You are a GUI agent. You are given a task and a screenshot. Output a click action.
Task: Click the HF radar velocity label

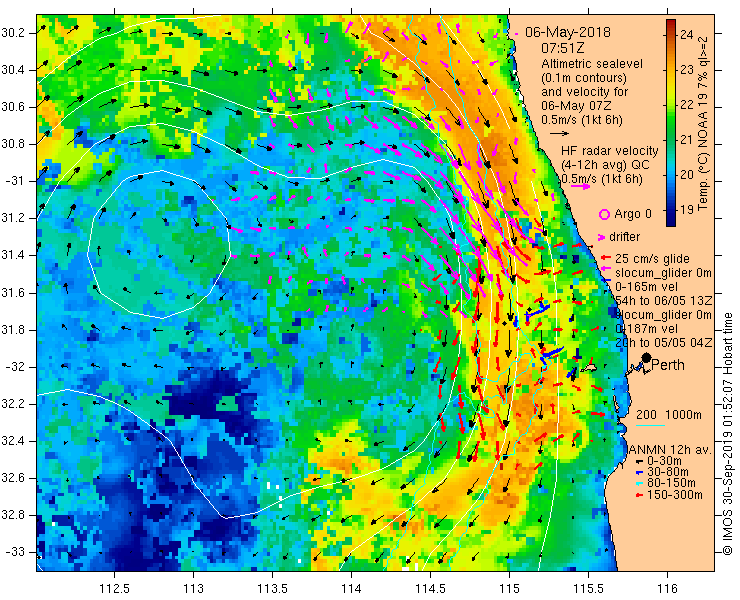pyautogui.click(x=610, y=151)
